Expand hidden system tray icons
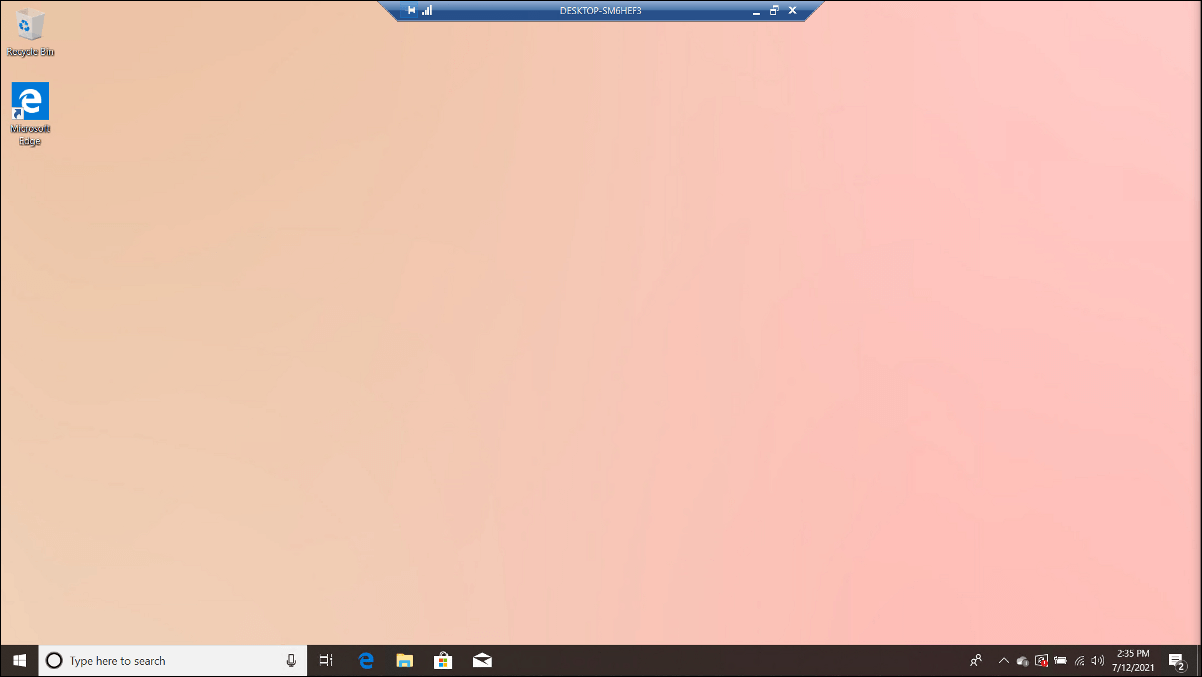 [1003, 660]
